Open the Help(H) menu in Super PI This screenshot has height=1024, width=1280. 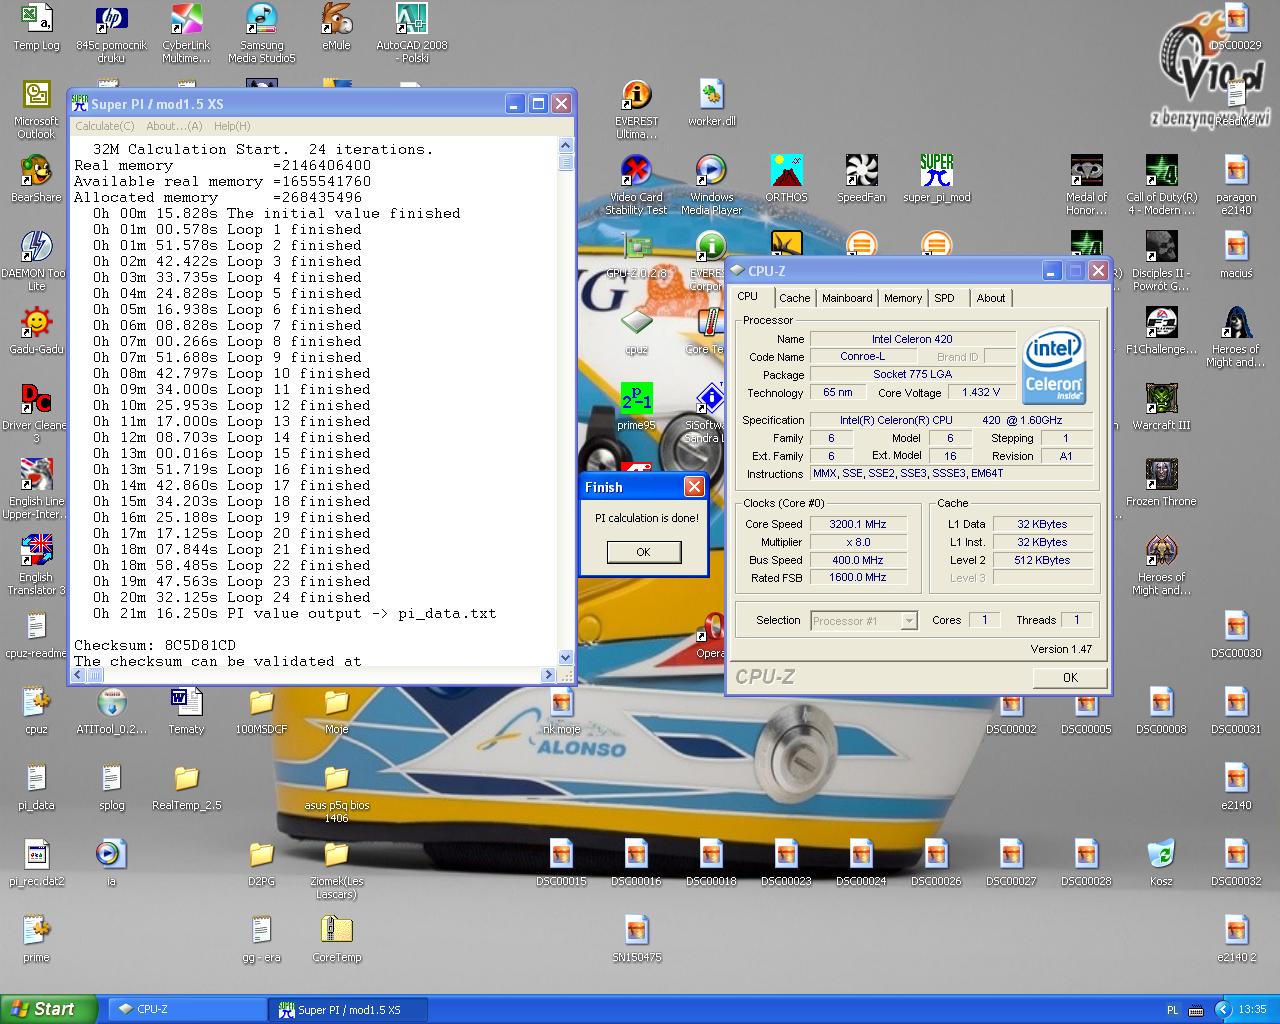point(232,126)
